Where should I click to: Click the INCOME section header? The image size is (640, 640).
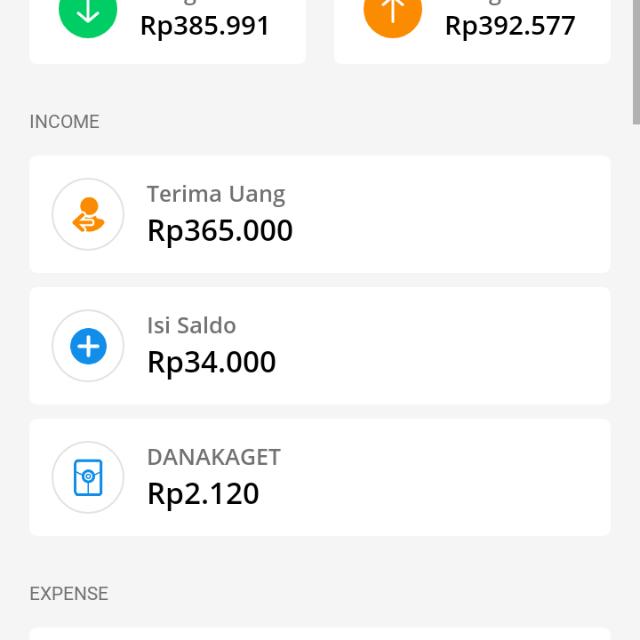(64, 122)
